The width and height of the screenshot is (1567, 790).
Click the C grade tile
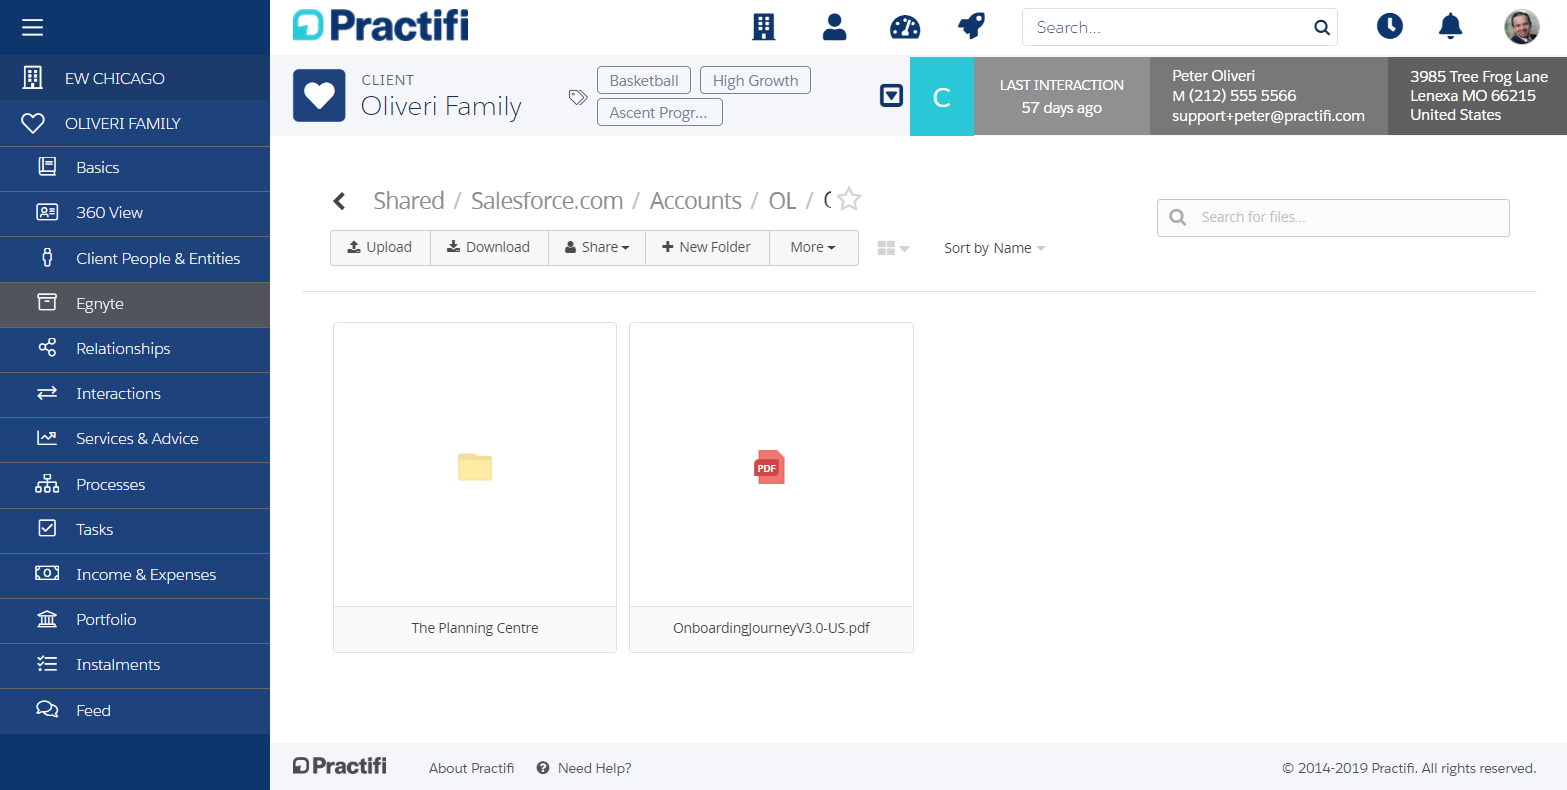[x=941, y=97]
